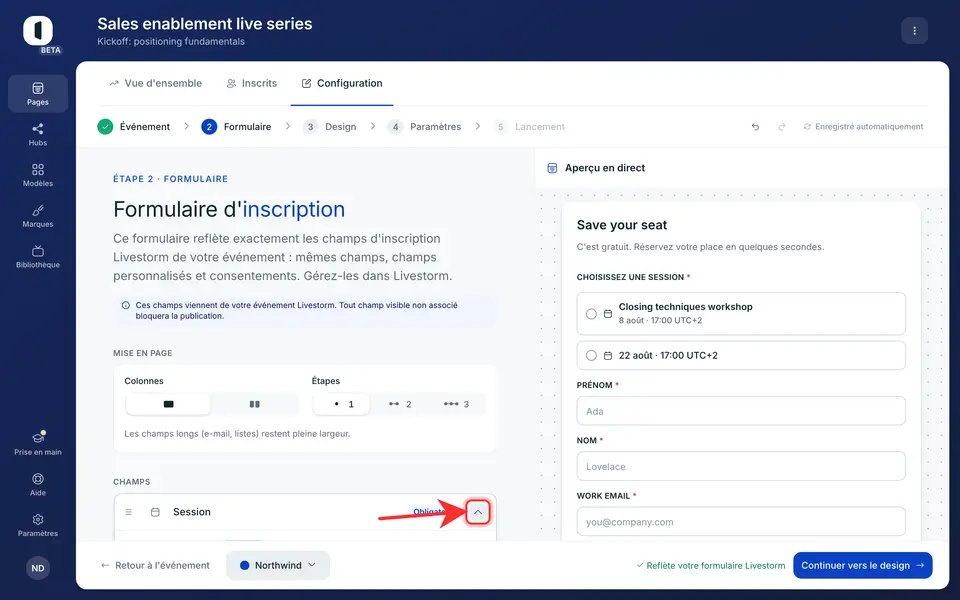Open Marques in the sidebar

[38, 216]
